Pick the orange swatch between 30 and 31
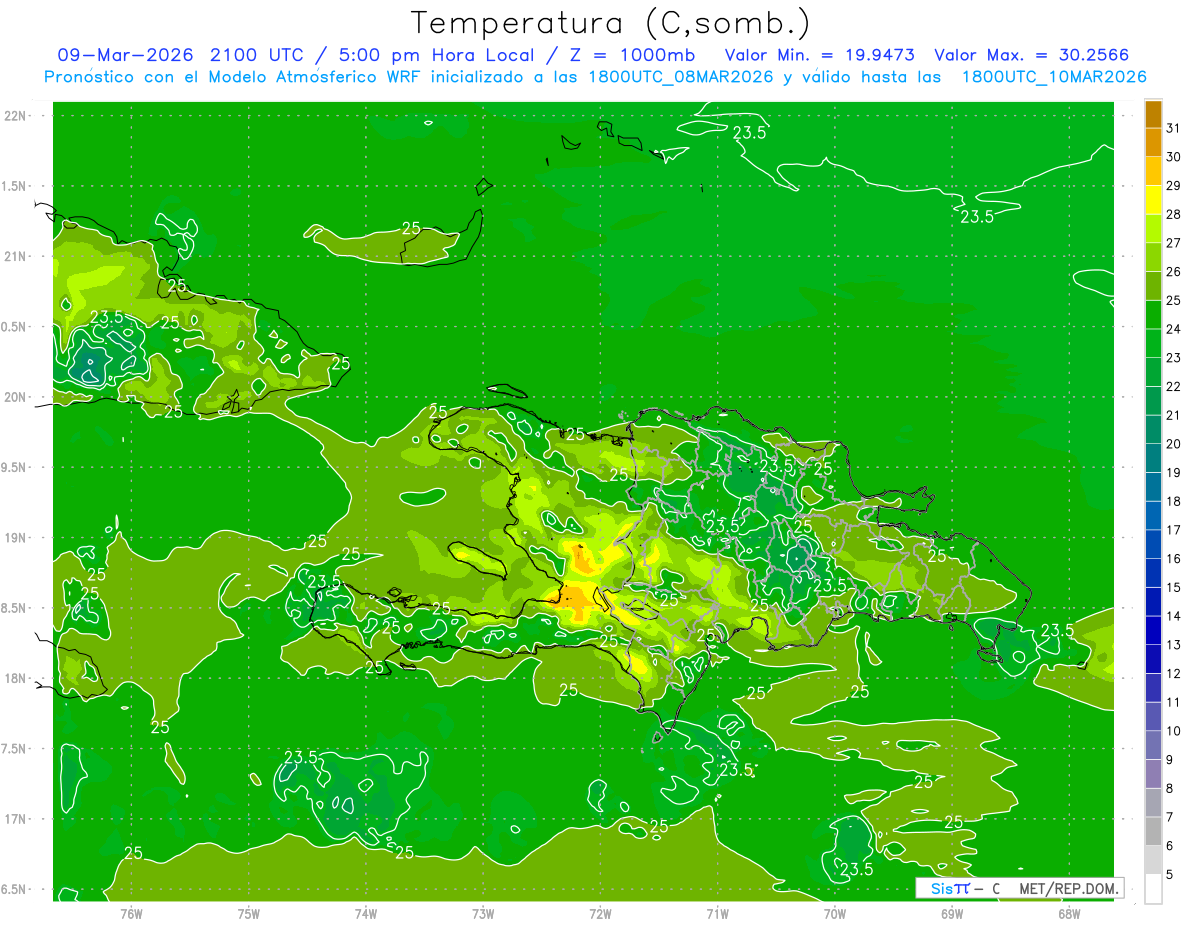Viewport: 1200px width, 927px height. coord(1153,142)
